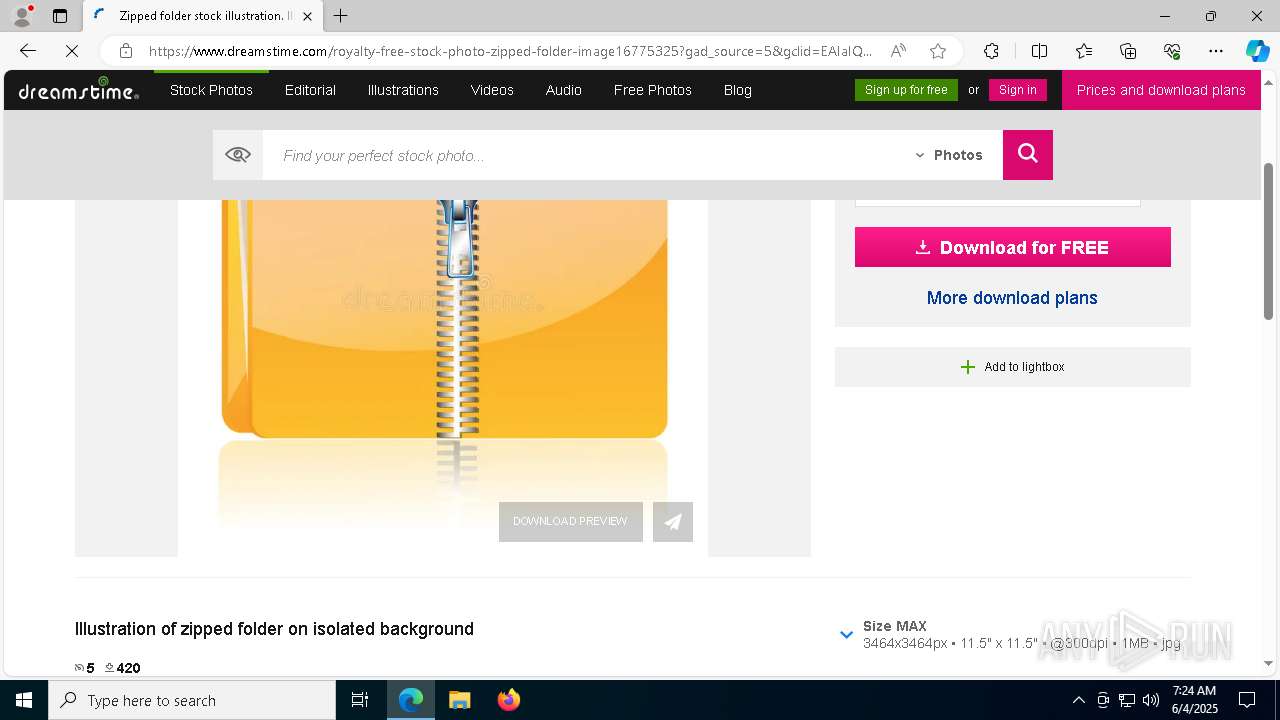The width and height of the screenshot is (1280, 720).
Task: Click the Dreamstime logo
Action: click(78, 90)
